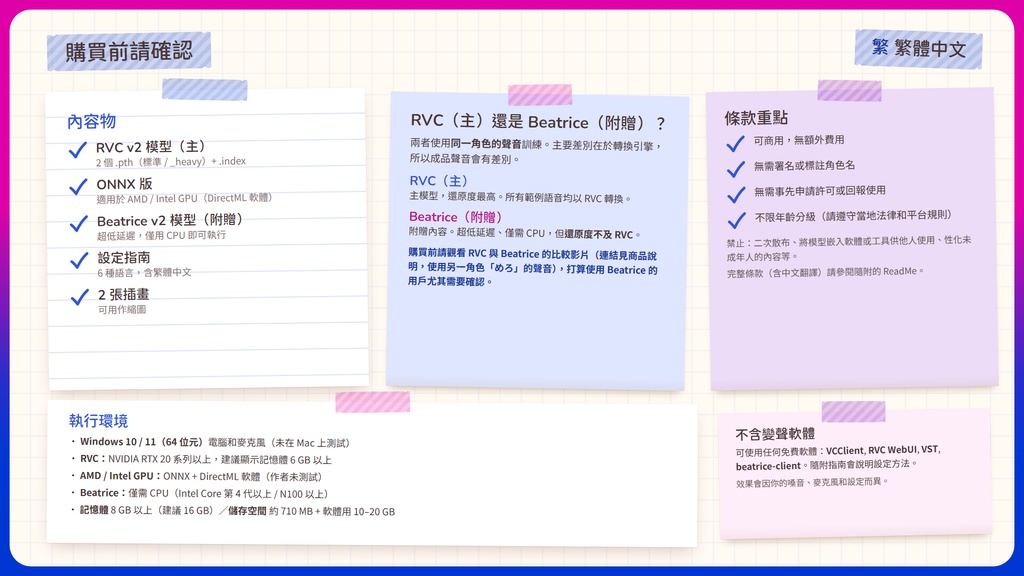The width and height of the screenshot is (1024, 576).
Task: Click the checkmark beside Beatrice v2 模型（附贈）
Action: tap(79, 224)
